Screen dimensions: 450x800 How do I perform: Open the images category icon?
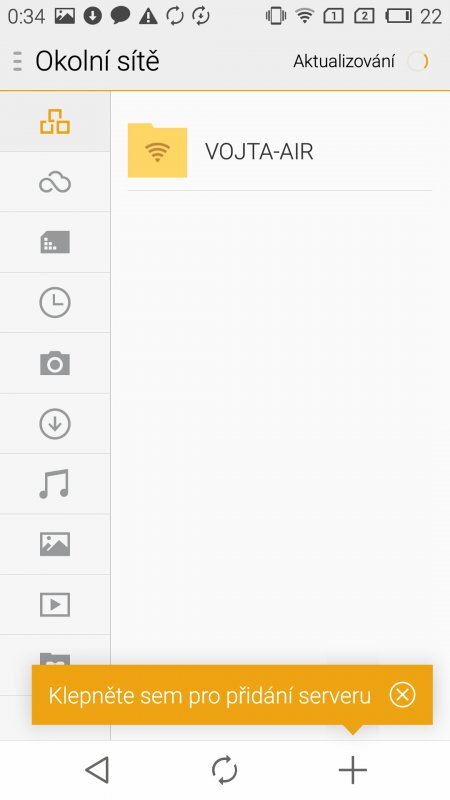point(55,544)
